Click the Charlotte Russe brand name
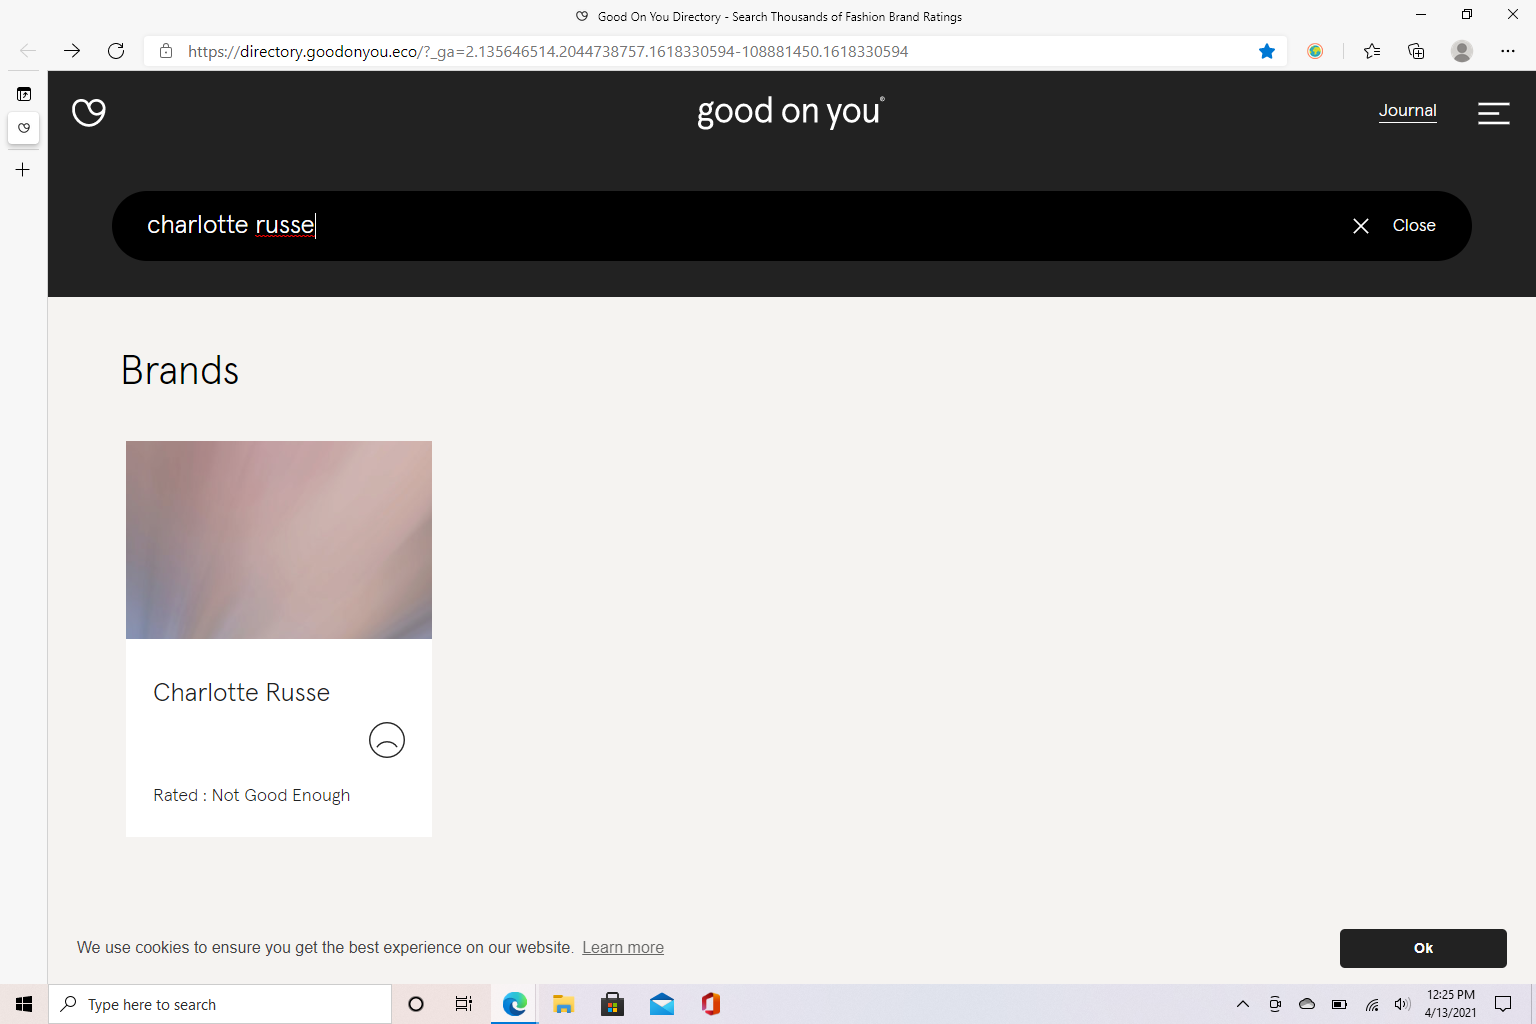This screenshot has width=1536, height=1024. click(x=241, y=693)
